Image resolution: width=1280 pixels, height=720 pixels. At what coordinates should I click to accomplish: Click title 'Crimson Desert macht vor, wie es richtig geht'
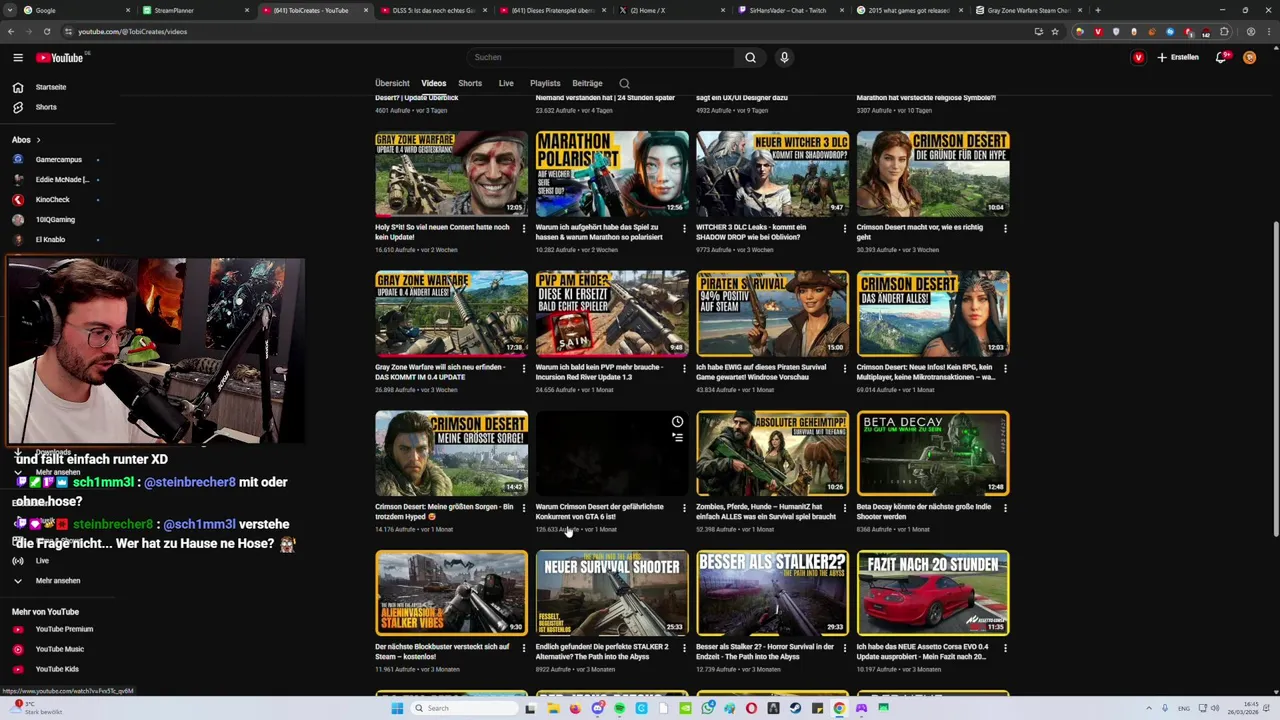[x=920, y=232]
